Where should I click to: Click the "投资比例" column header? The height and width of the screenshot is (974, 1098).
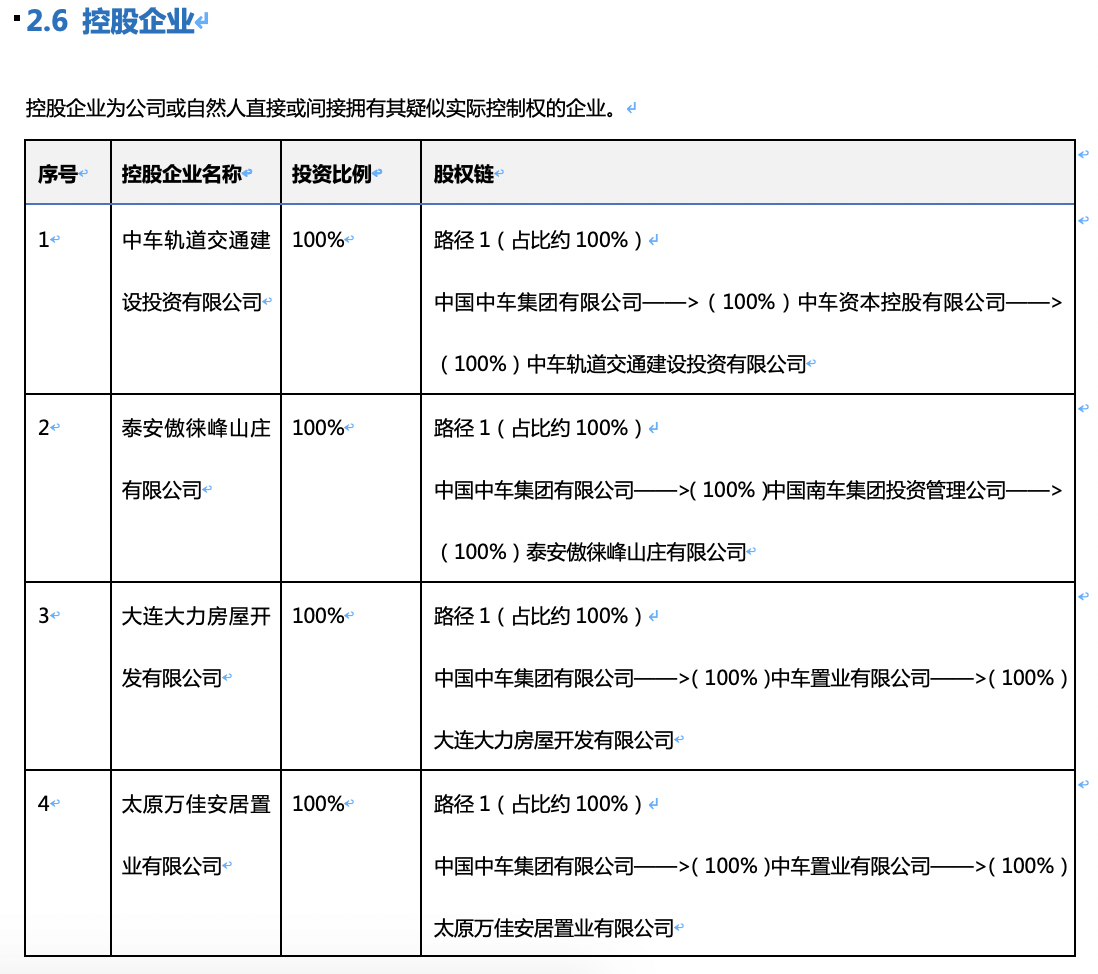pos(332,174)
